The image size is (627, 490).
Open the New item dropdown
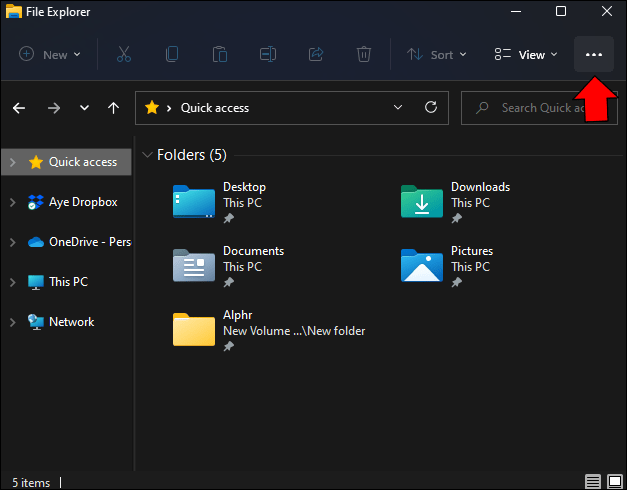pyautogui.click(x=50, y=55)
